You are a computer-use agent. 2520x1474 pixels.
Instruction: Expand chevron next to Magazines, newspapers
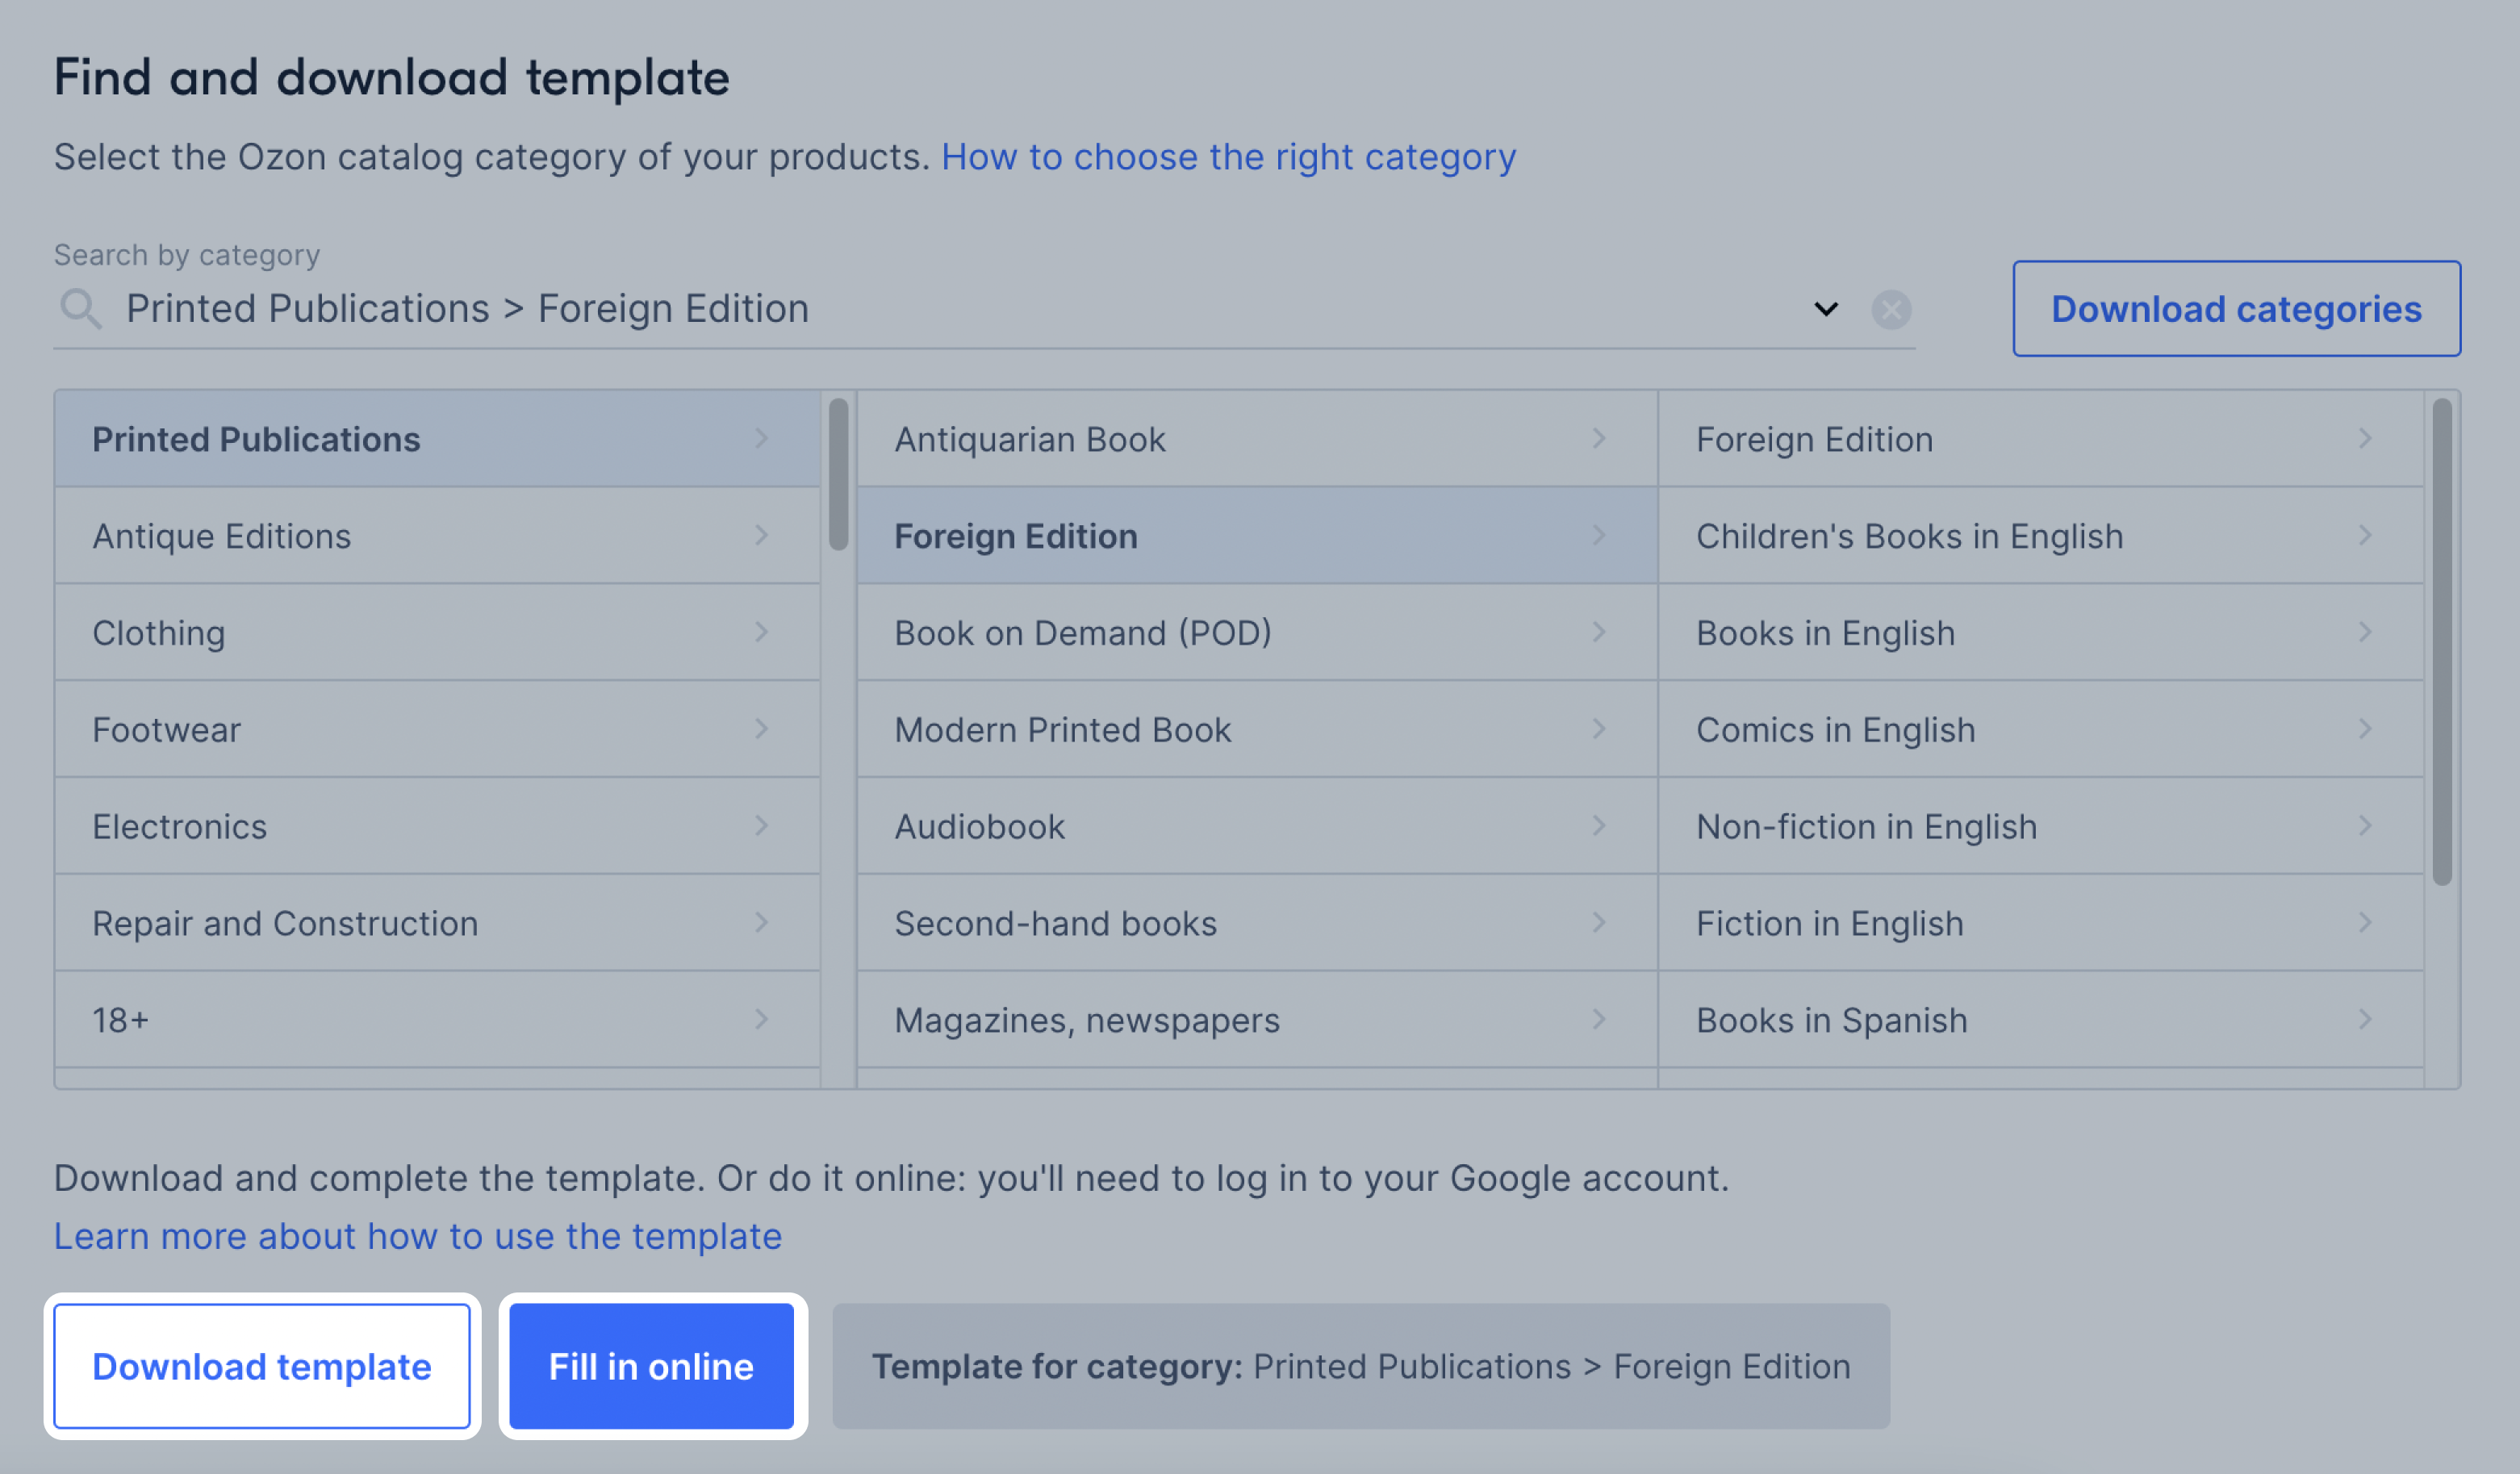1599,1019
